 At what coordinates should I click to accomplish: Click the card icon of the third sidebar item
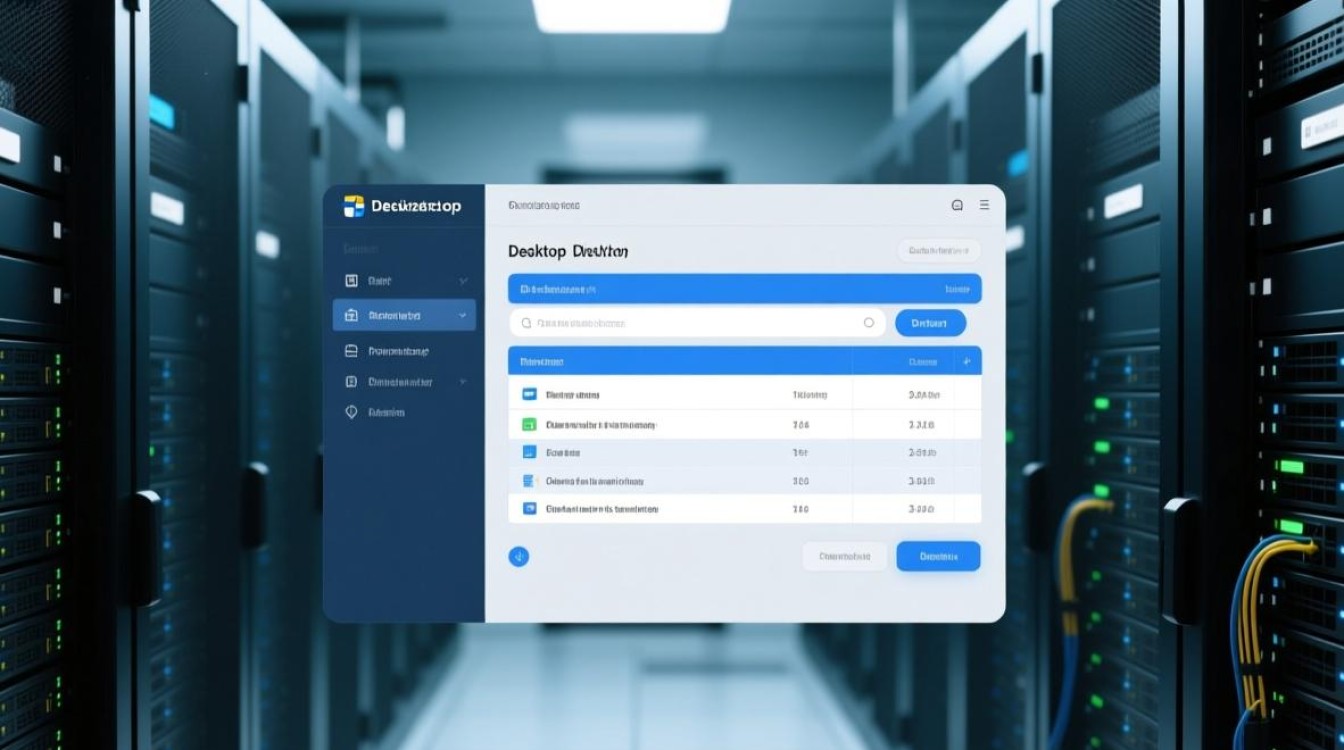(x=351, y=351)
